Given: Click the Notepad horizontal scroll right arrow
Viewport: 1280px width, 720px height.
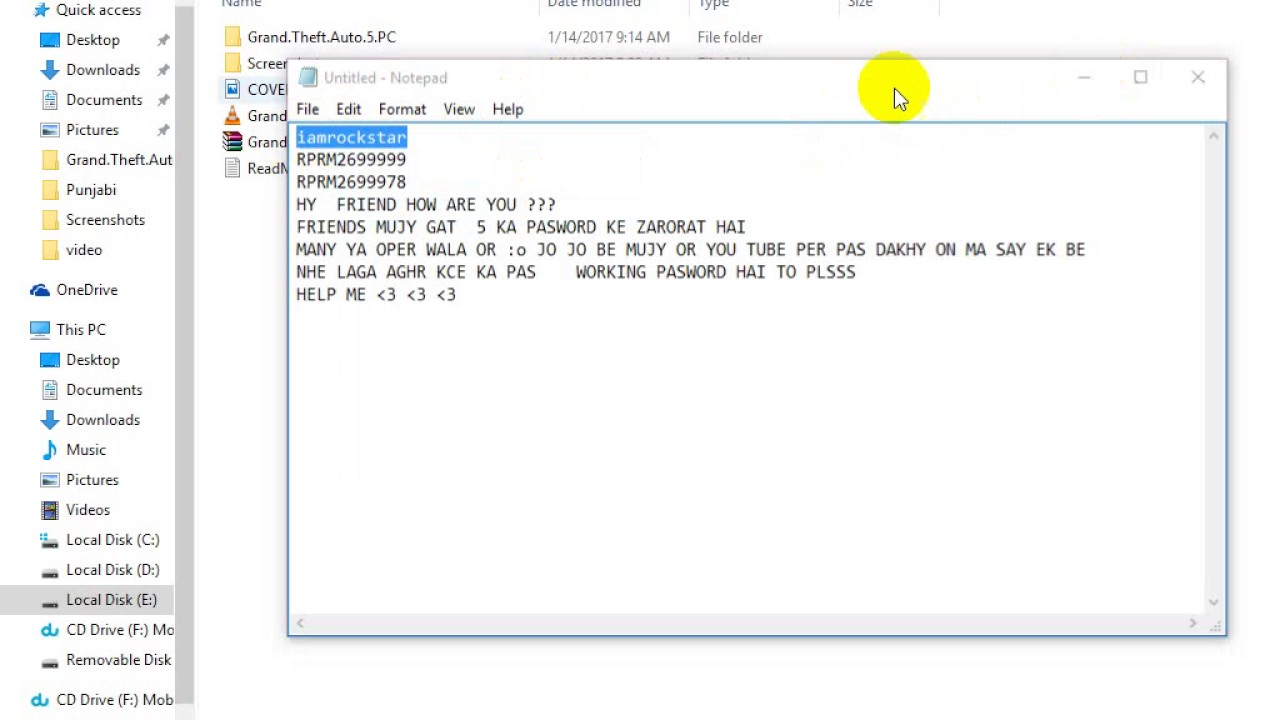Looking at the screenshot, I should pyautogui.click(x=1192, y=623).
